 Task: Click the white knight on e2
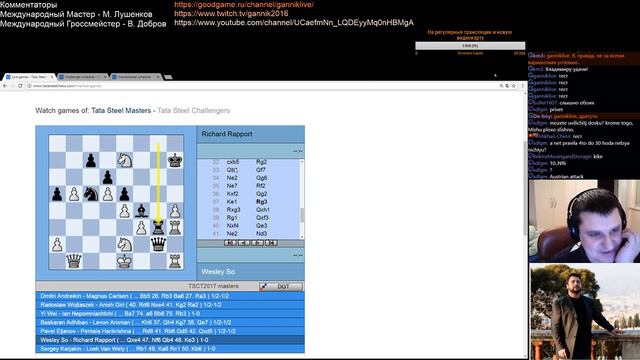[x=124, y=244]
